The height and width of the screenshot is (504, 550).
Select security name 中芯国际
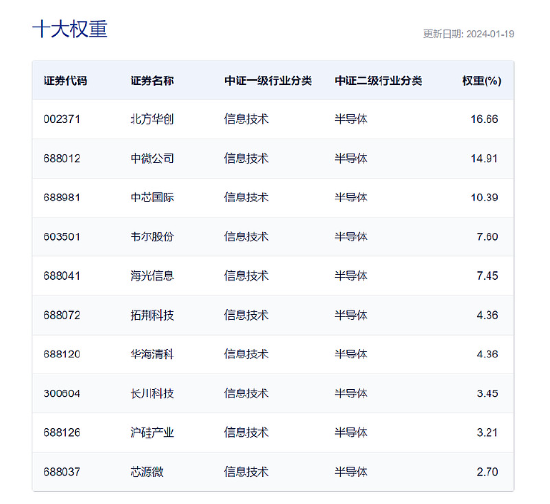tap(152, 197)
